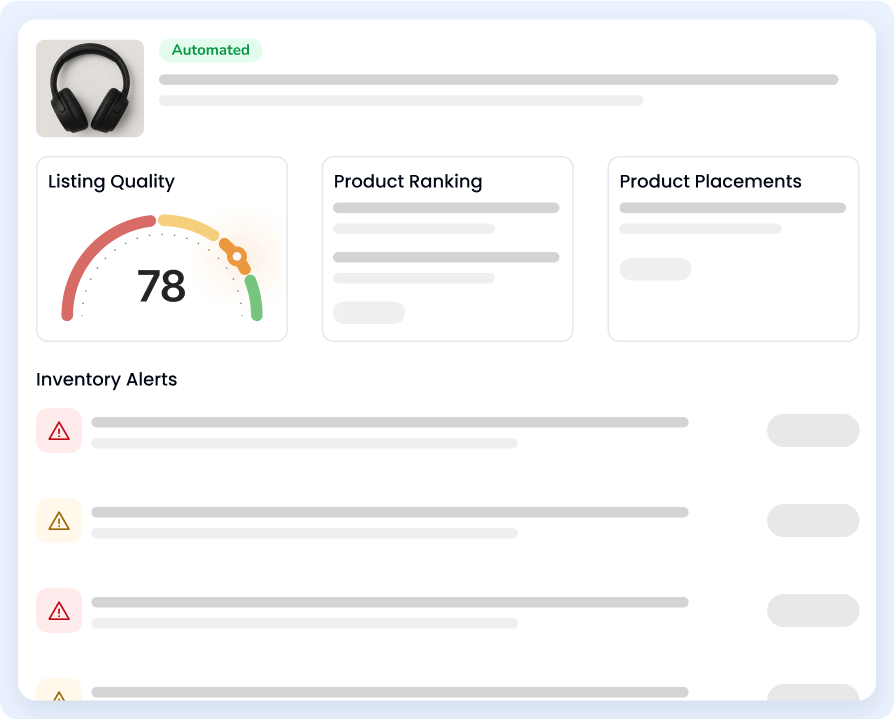Click the yellow segment of the gauge
The width and height of the screenshot is (894, 719).
189,225
